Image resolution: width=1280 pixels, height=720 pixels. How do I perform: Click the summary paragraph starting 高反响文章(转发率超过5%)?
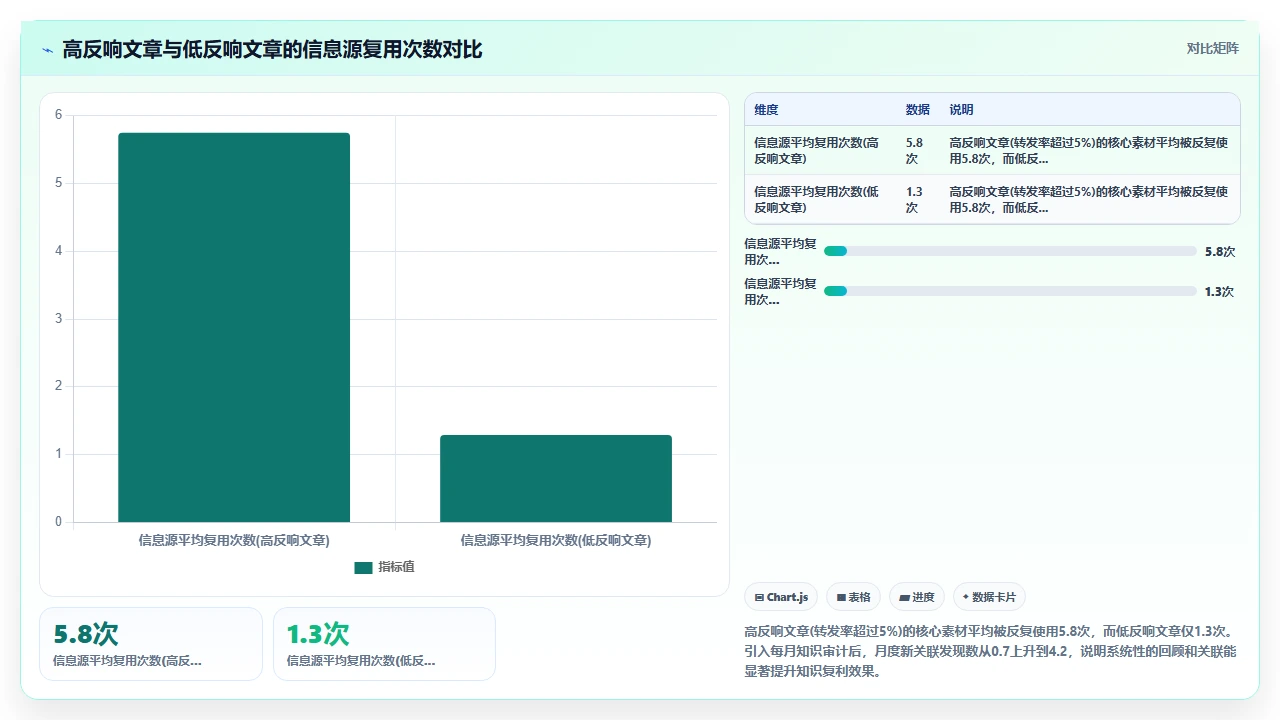pyautogui.click(x=991, y=651)
